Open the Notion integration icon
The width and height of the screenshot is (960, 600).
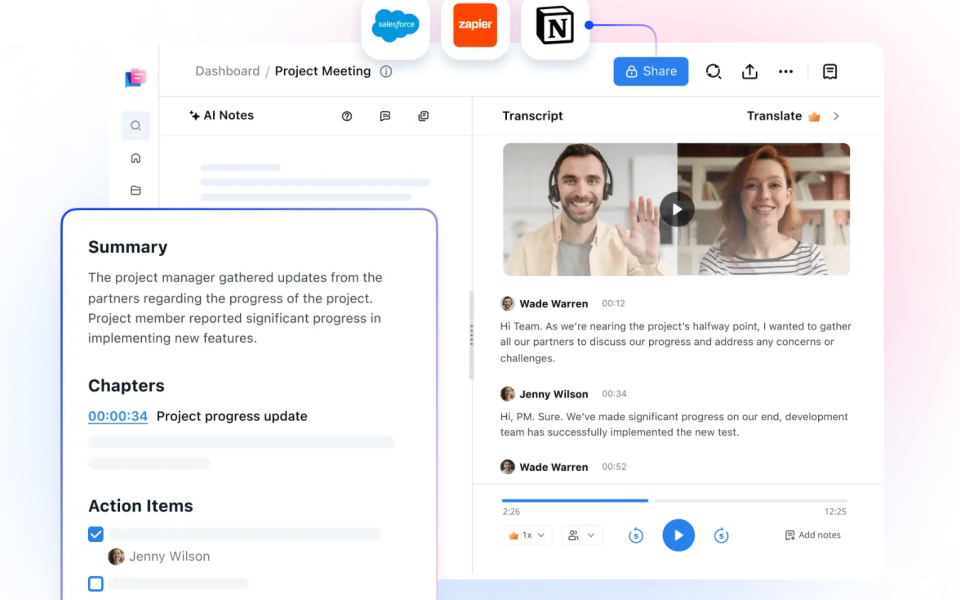pyautogui.click(x=555, y=26)
